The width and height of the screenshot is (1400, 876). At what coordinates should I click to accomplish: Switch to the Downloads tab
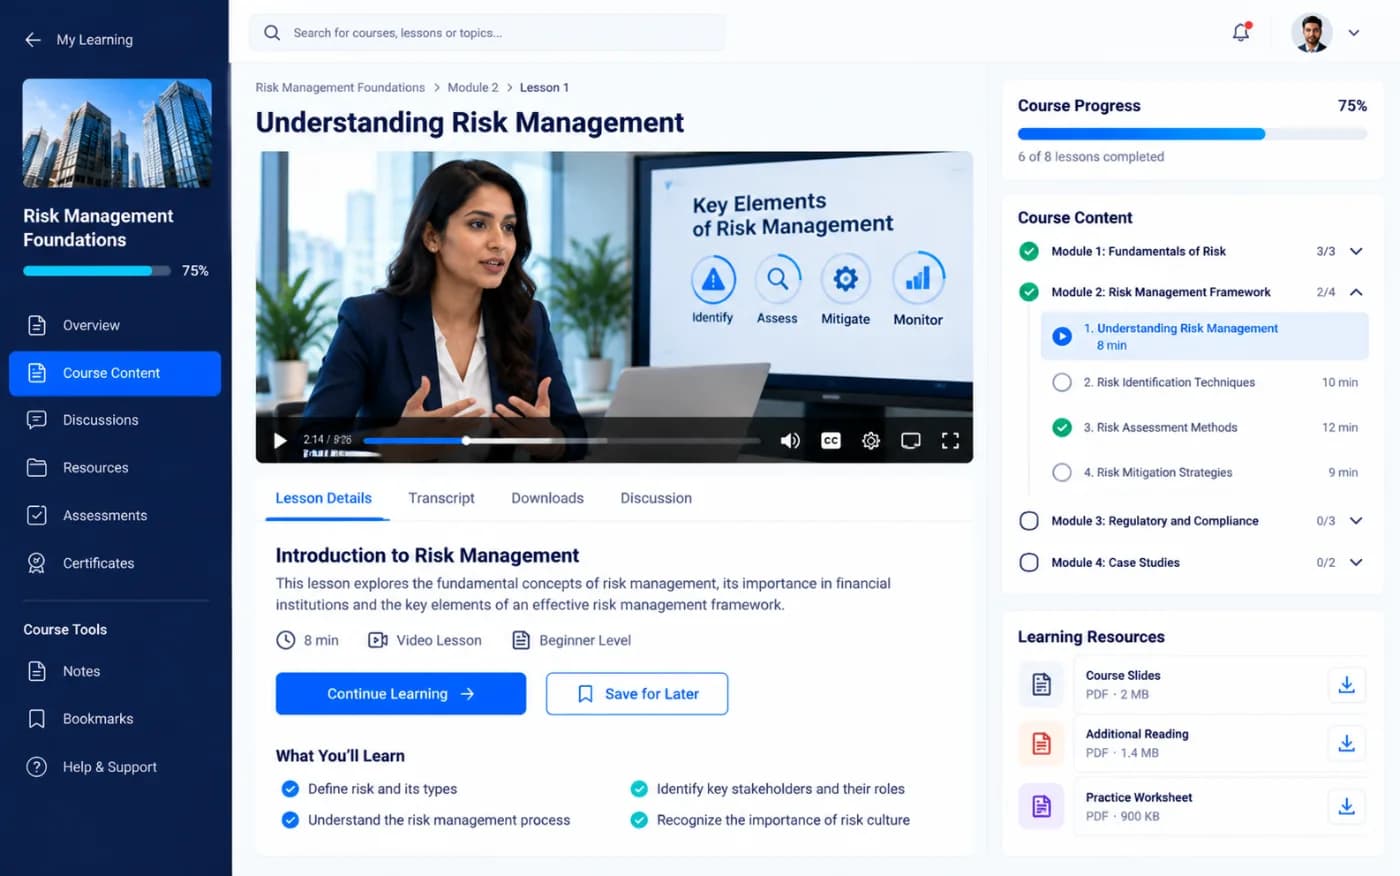(x=547, y=498)
